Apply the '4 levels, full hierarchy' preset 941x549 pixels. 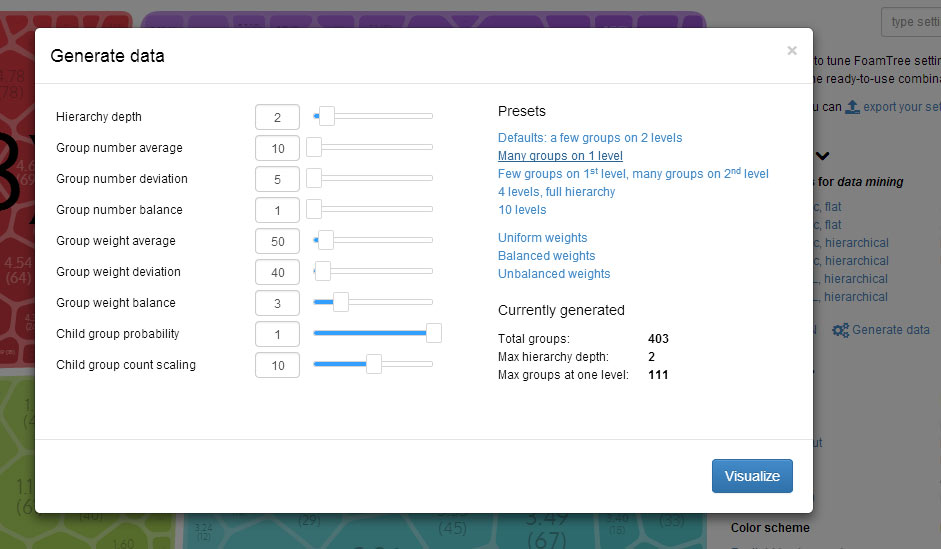557,192
